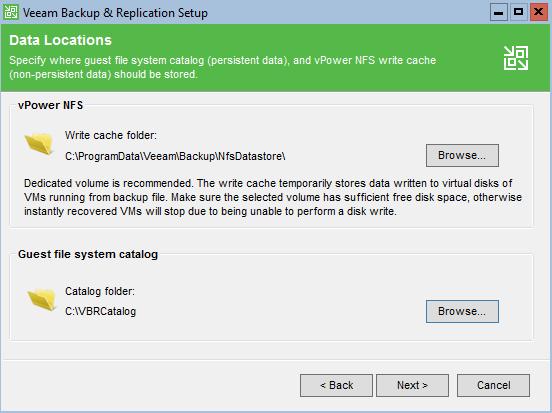This screenshot has width=552, height=413.
Task: Select the NfsDatastore write cache path text
Action: (175, 156)
